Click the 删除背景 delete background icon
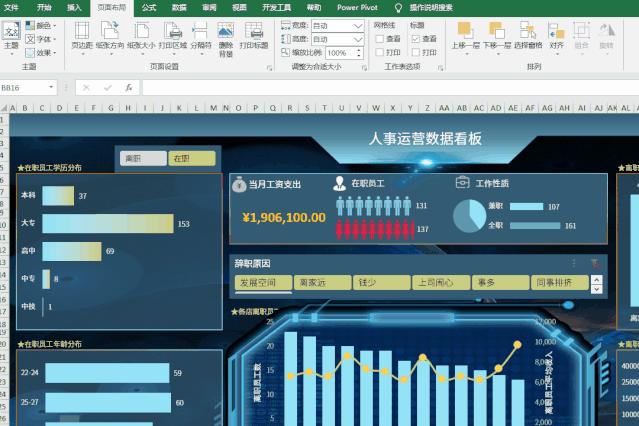 click(x=225, y=31)
